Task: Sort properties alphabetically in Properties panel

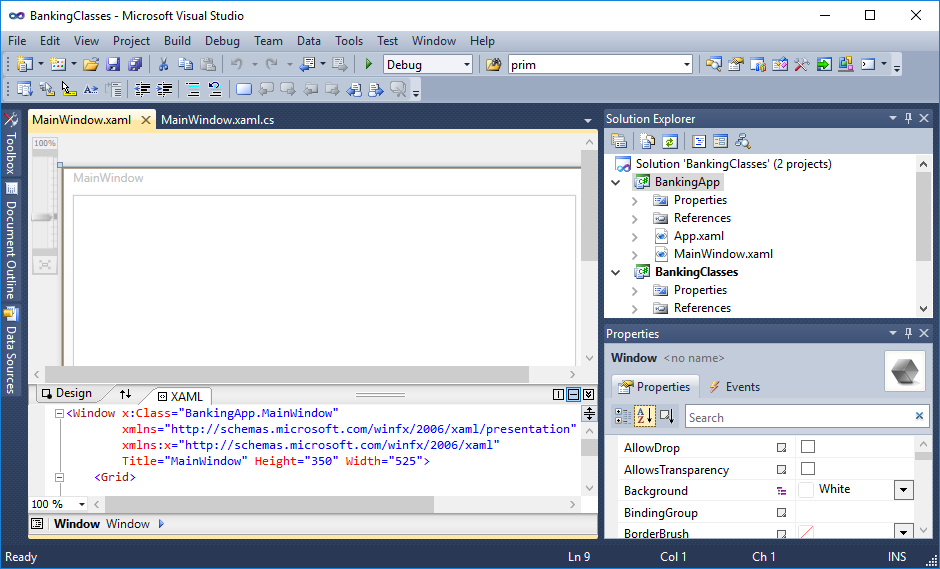Action: pos(645,417)
